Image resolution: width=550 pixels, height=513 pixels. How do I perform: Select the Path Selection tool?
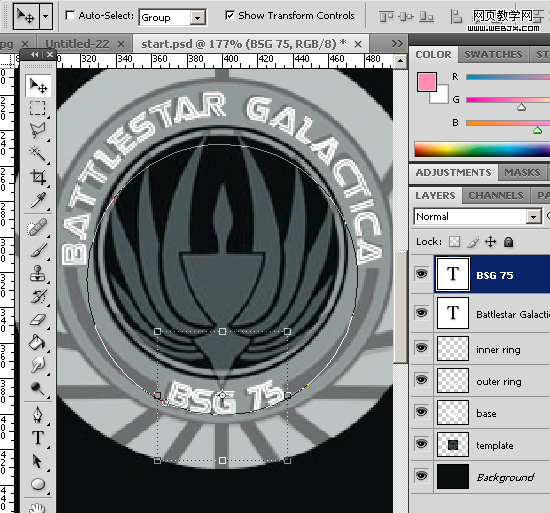coord(38,461)
